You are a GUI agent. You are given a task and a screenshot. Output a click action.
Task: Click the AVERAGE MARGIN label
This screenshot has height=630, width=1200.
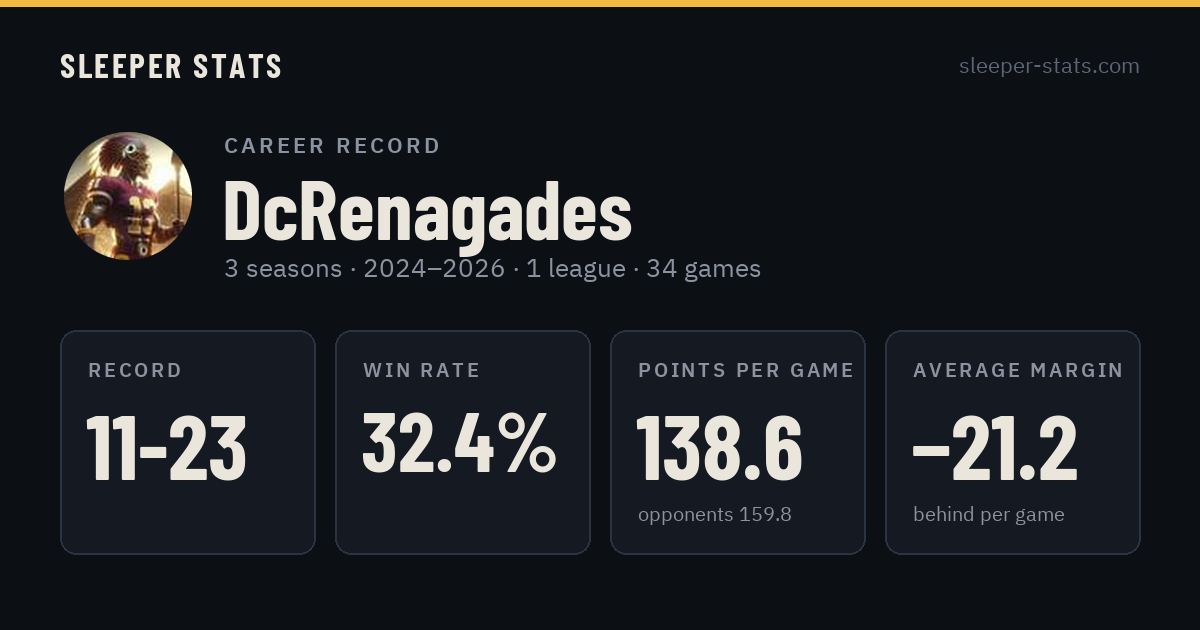[x=1018, y=371]
